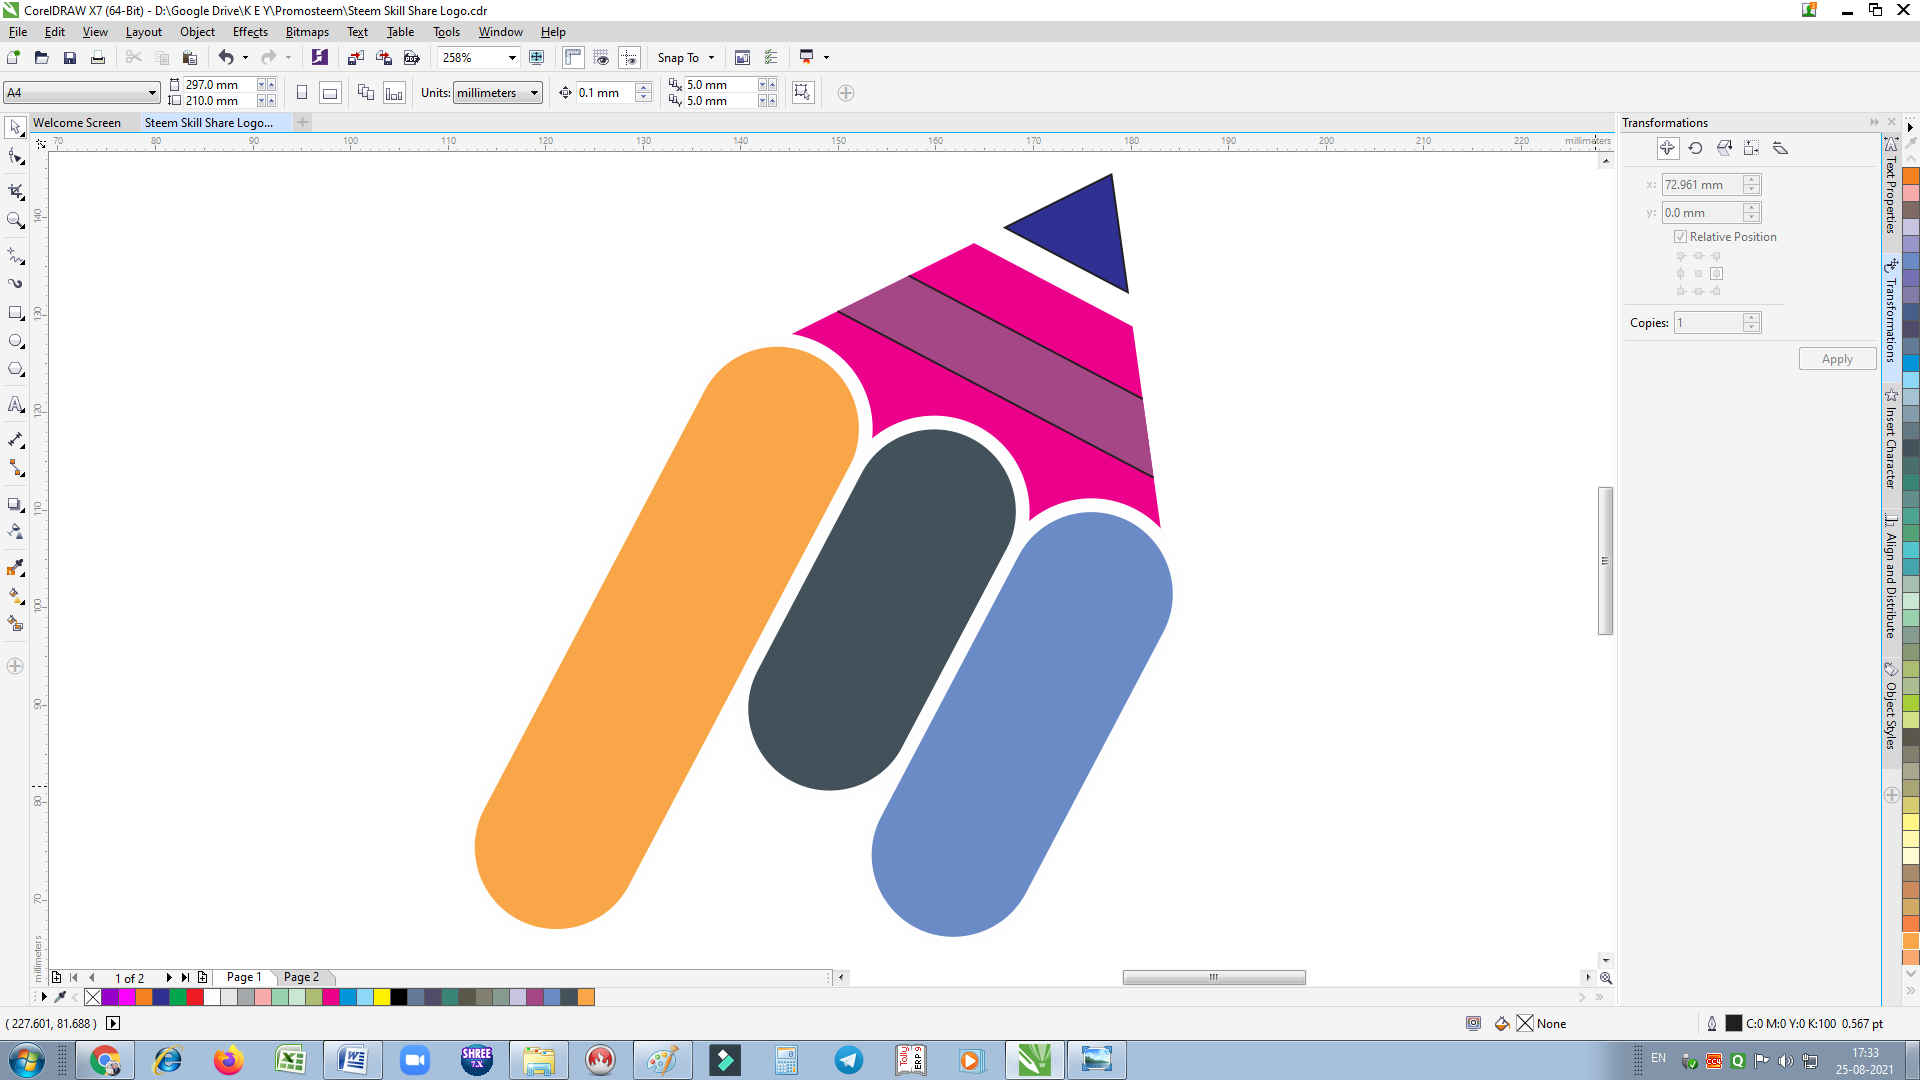Open the Effects menu
The image size is (1920, 1080).
(250, 32)
